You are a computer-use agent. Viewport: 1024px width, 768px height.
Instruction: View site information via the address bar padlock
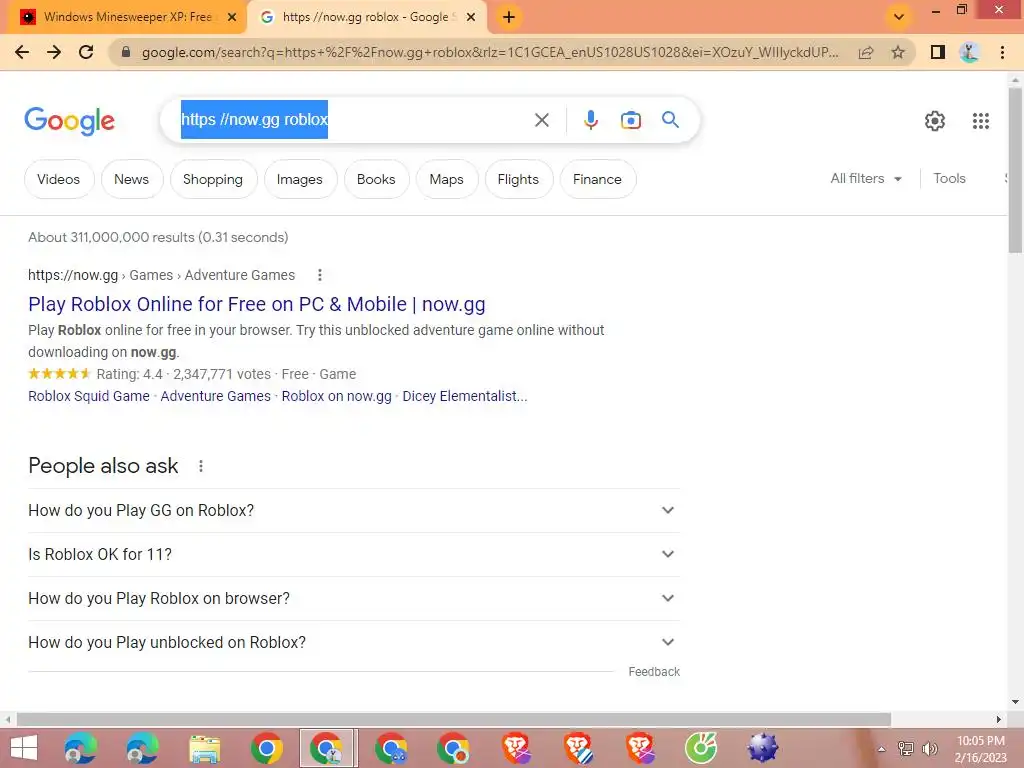(x=126, y=52)
